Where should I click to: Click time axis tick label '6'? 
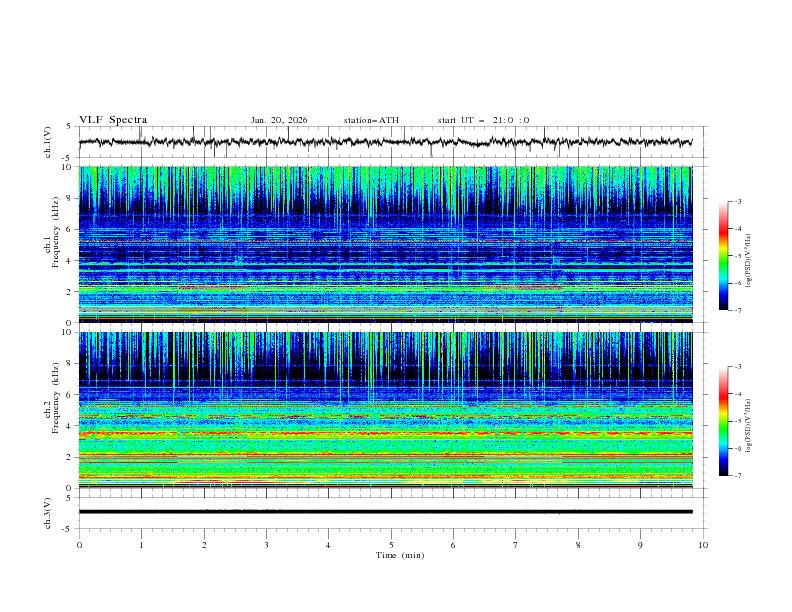click(453, 545)
